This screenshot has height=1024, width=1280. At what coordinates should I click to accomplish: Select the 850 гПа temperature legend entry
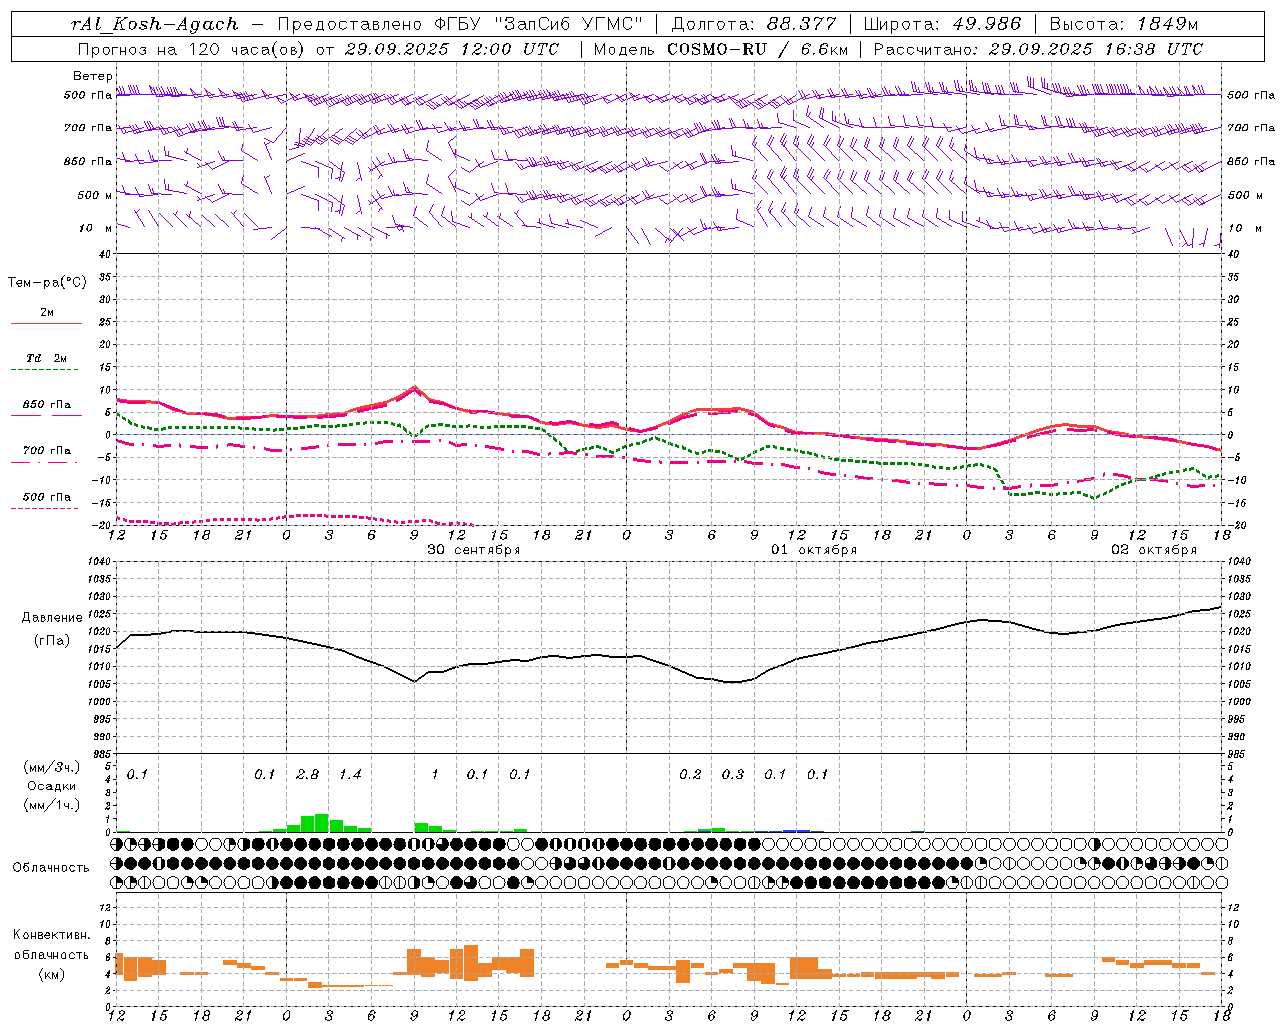point(47,405)
